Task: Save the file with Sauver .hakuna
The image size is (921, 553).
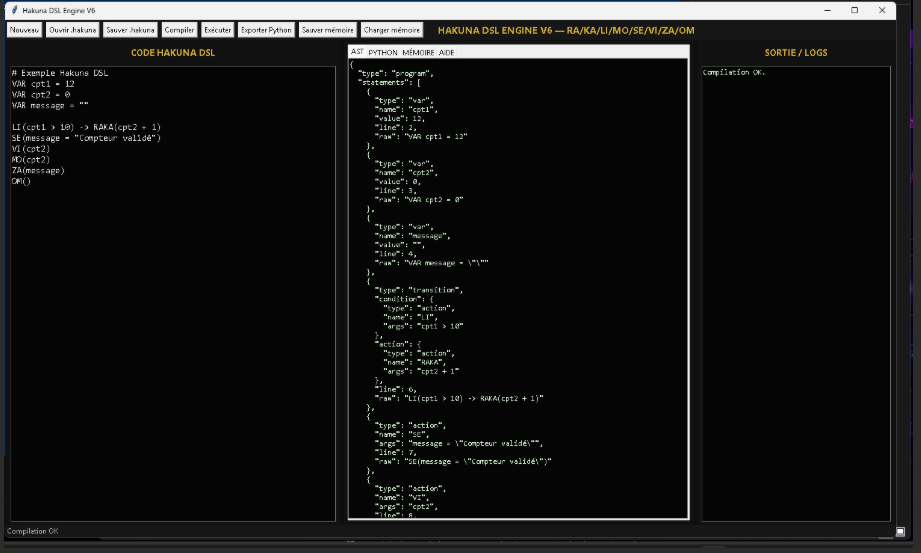Action: (130, 30)
